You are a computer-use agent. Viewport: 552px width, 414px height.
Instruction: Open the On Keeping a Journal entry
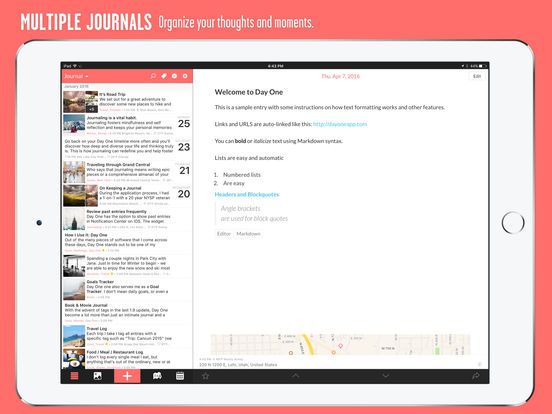click(127, 195)
